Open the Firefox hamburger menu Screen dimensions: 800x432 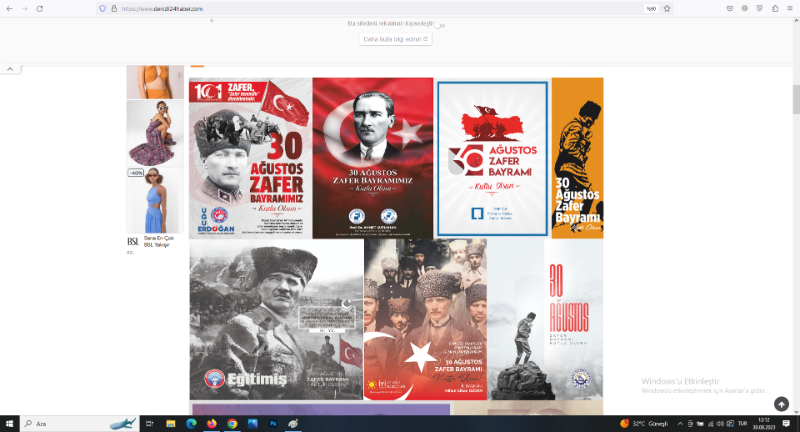tap(791, 8)
